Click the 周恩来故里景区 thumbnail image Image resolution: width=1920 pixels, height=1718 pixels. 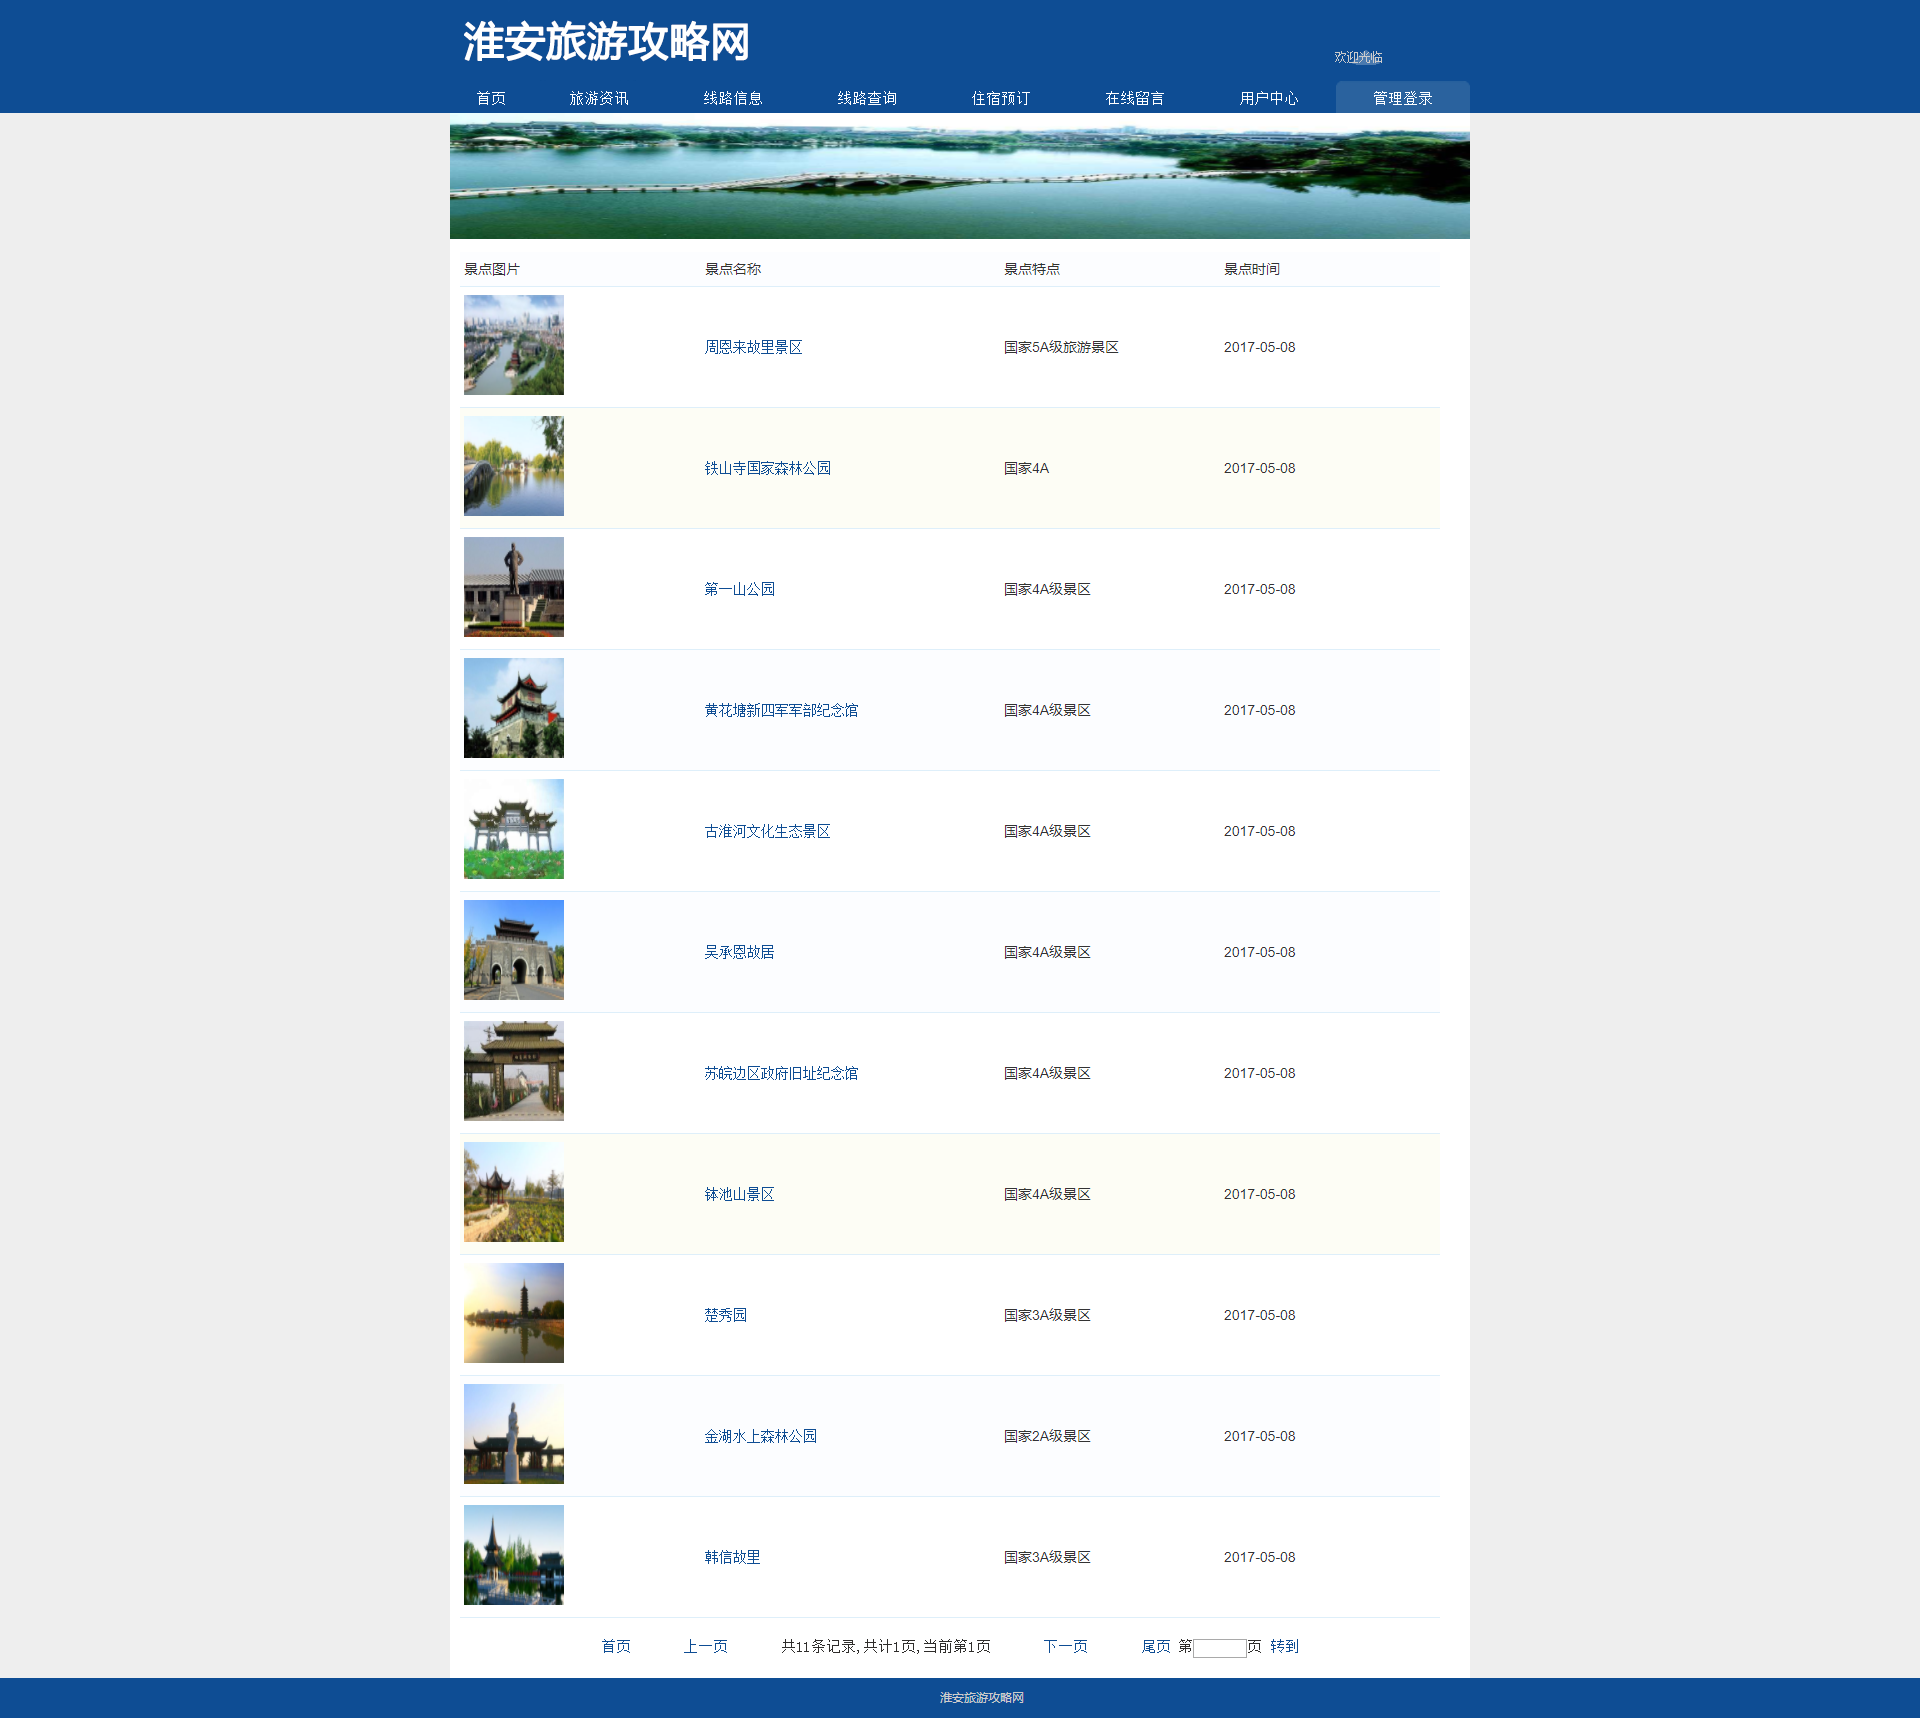(514, 345)
